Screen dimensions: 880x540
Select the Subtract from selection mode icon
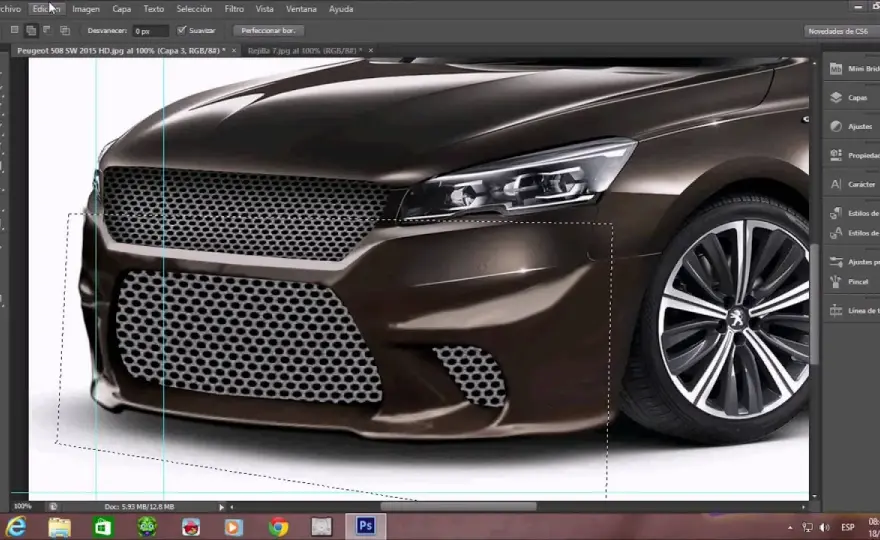(x=48, y=30)
